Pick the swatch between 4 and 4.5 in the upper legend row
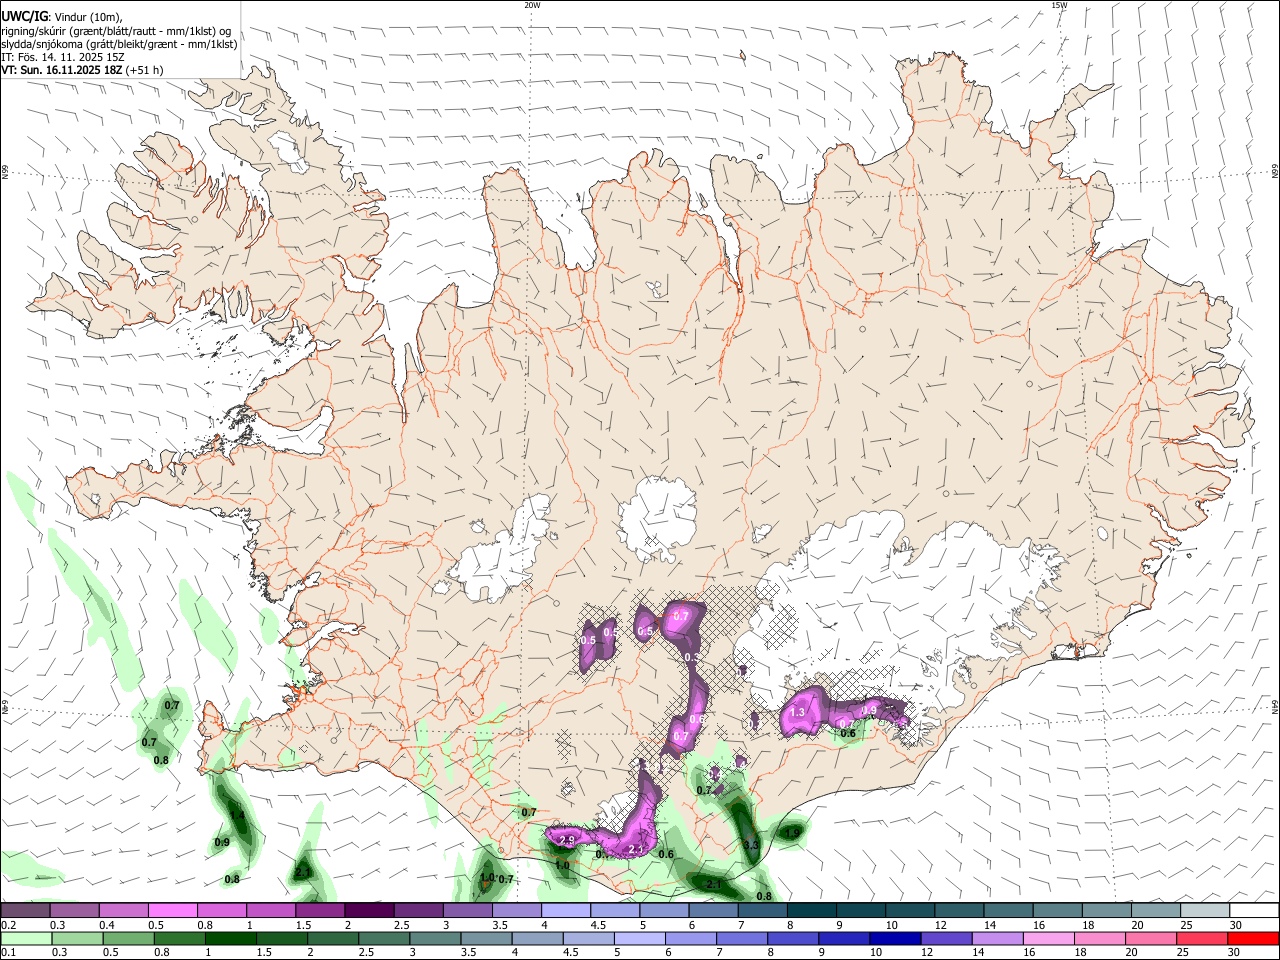Screen dimensions: 1280x960 (x=566, y=911)
